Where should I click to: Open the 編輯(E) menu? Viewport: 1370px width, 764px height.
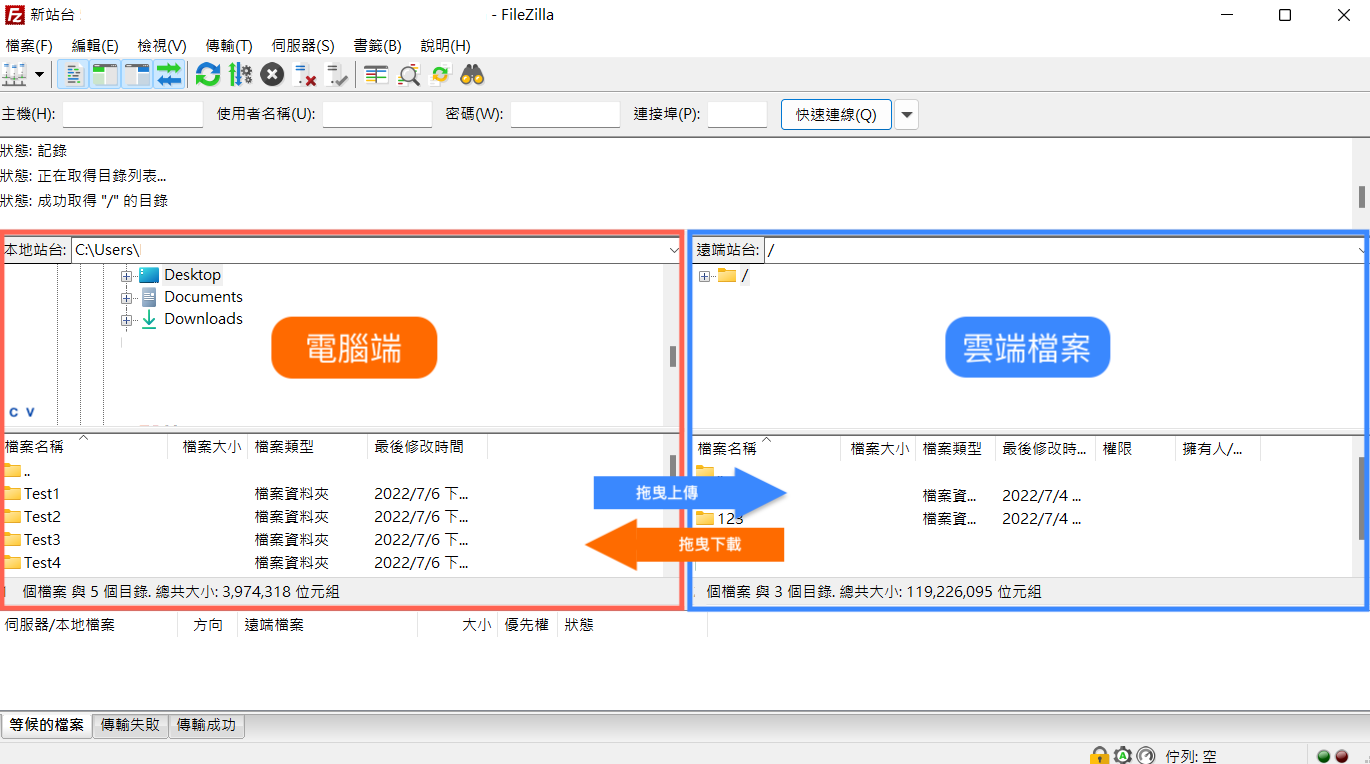click(x=95, y=46)
